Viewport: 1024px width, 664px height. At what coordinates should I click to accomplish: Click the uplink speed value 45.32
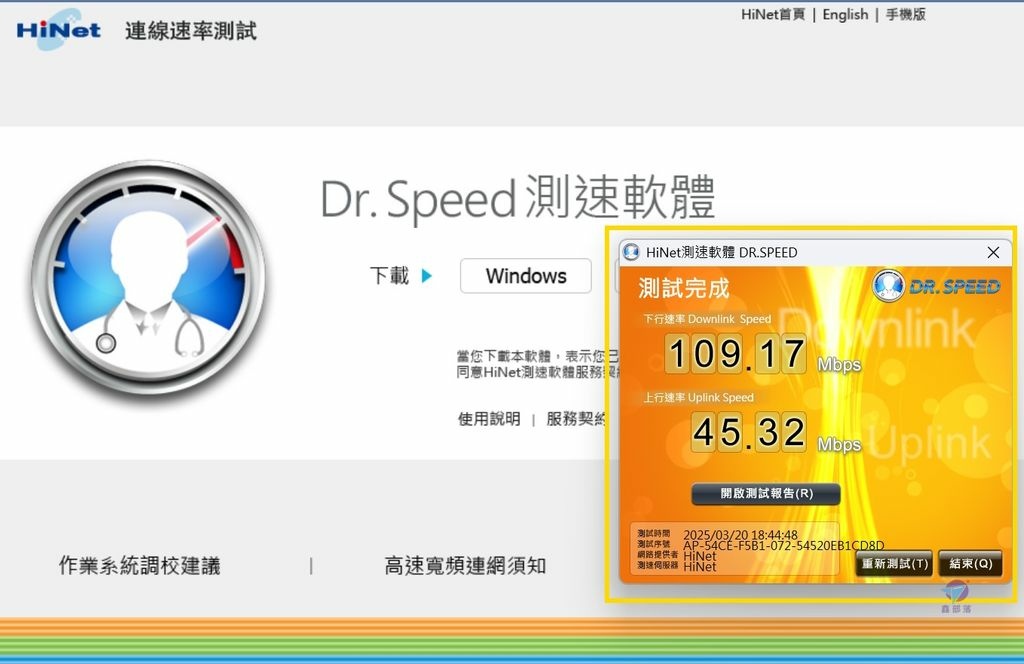748,432
